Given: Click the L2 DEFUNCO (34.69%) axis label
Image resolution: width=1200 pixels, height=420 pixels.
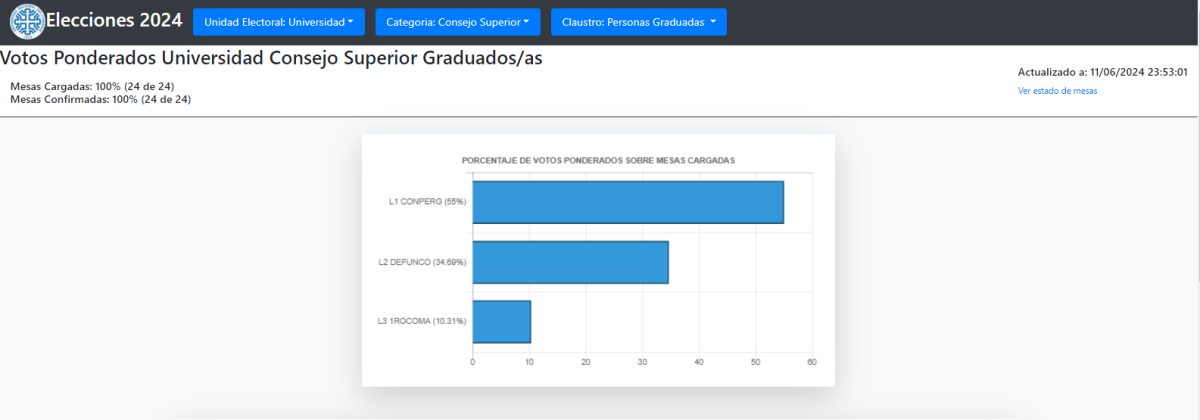Looking at the screenshot, I should [x=422, y=262].
